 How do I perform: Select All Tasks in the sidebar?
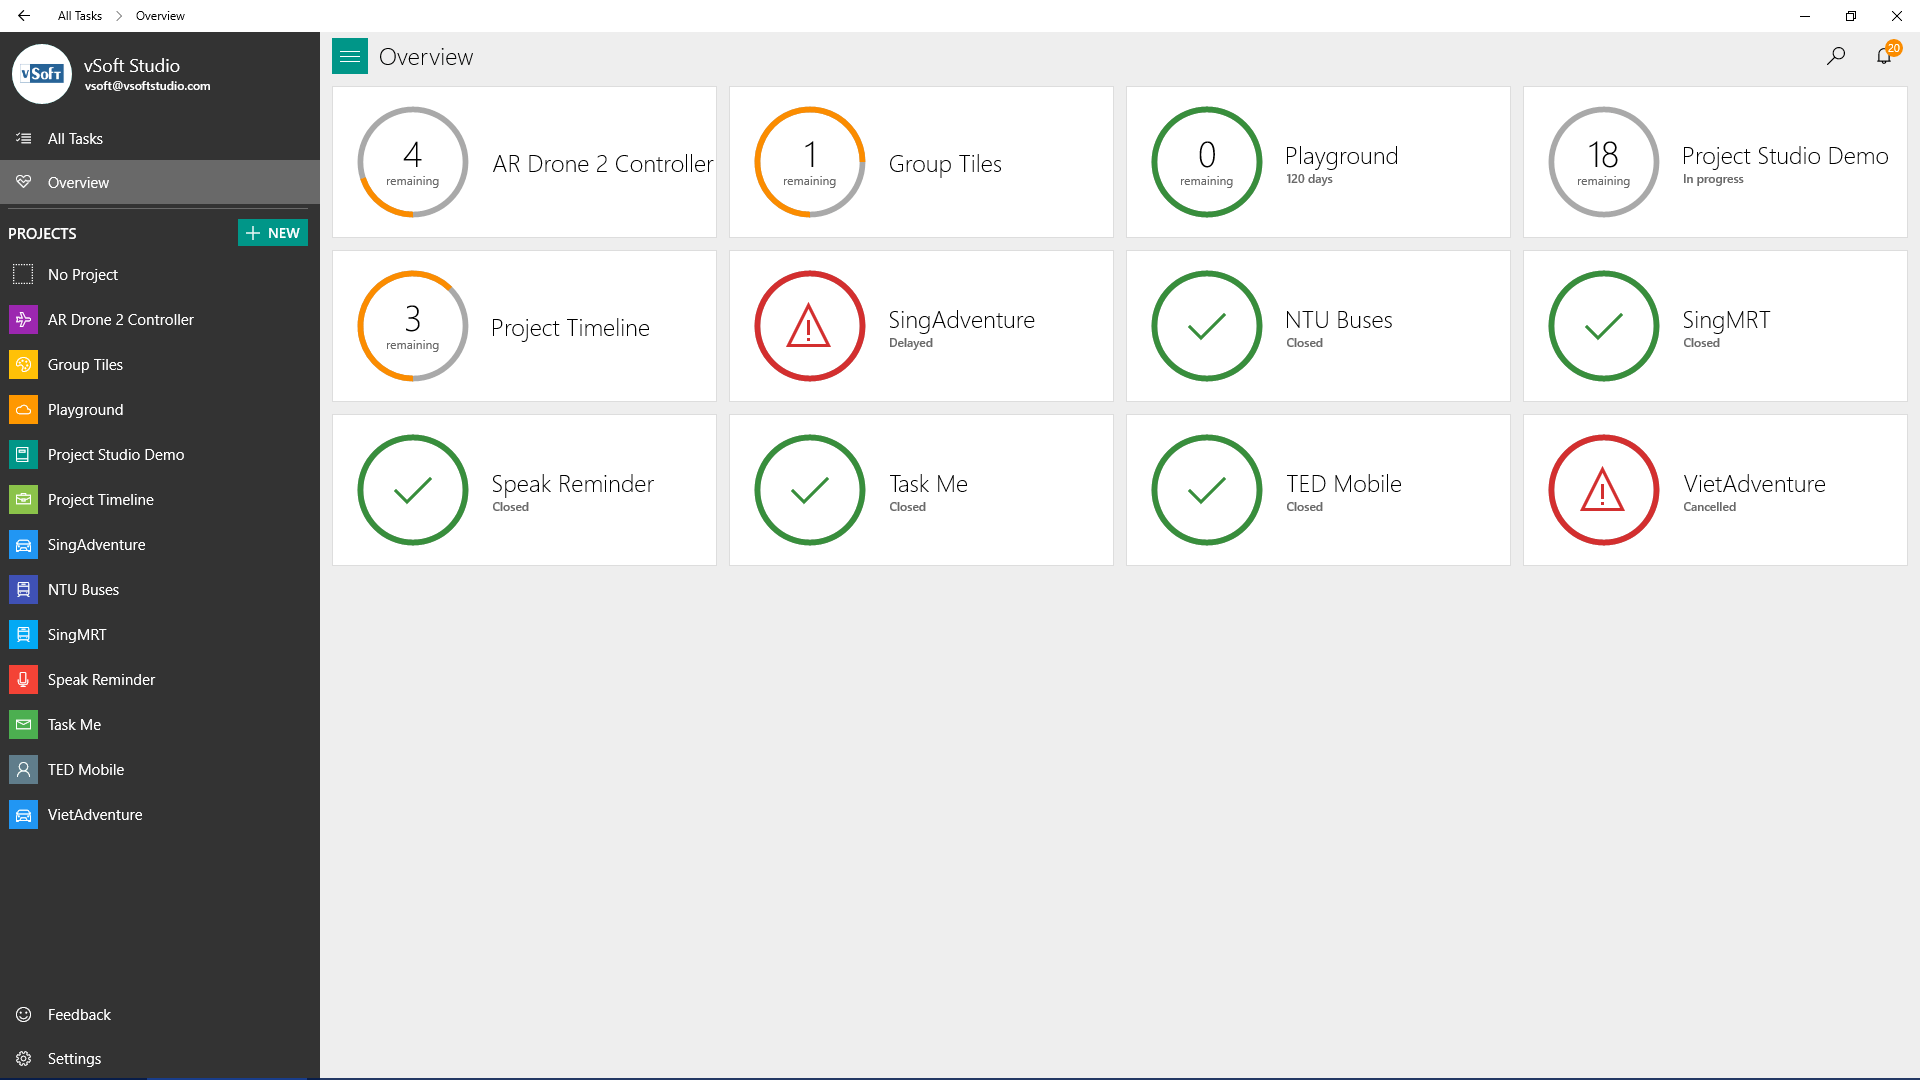tap(75, 139)
